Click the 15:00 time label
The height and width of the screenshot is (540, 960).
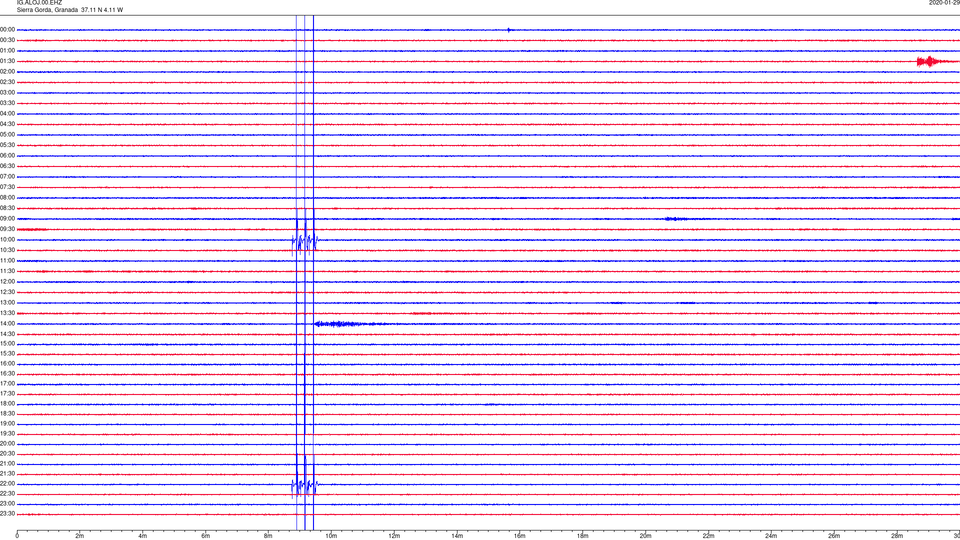coord(7,344)
